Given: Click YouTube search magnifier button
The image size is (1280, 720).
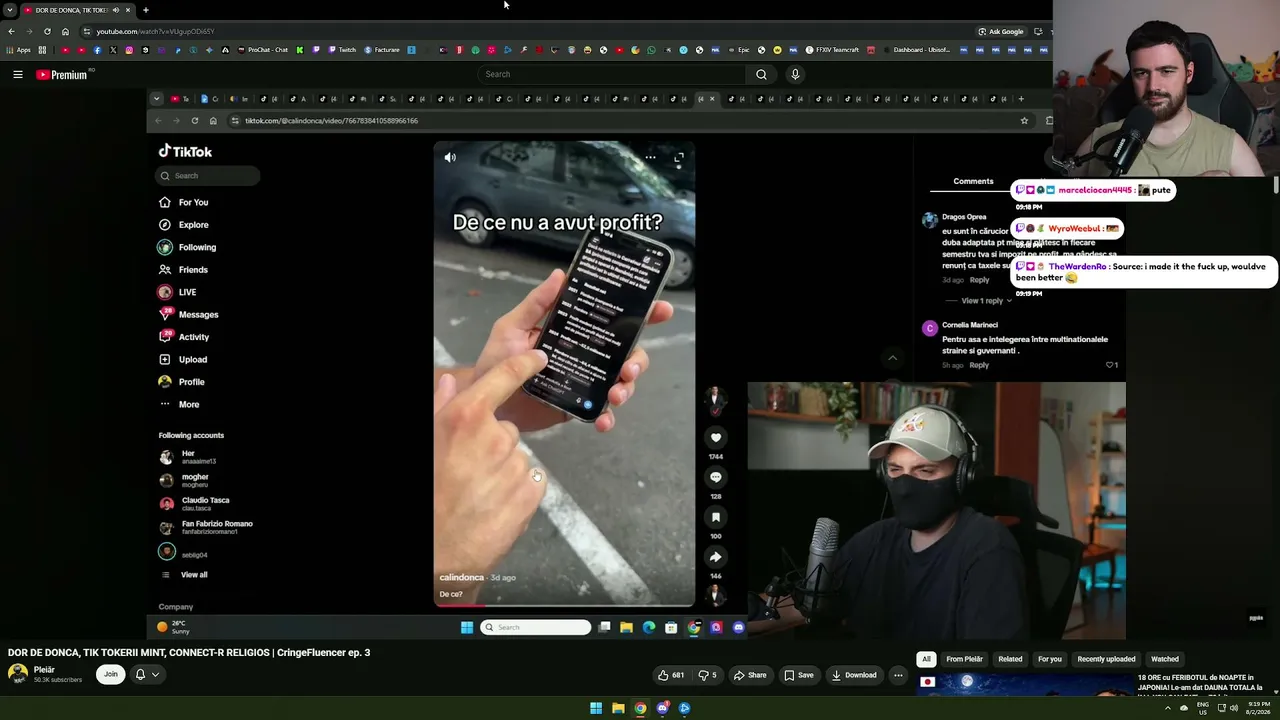Looking at the screenshot, I should (761, 74).
